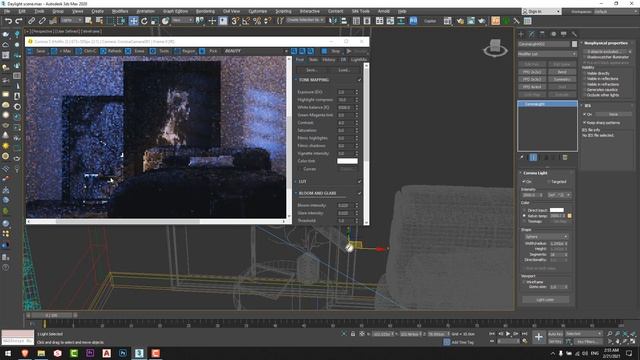Image resolution: width=640 pixels, height=360 pixels.
Task: Click the Play Animation button
Action: (x=508, y=334)
